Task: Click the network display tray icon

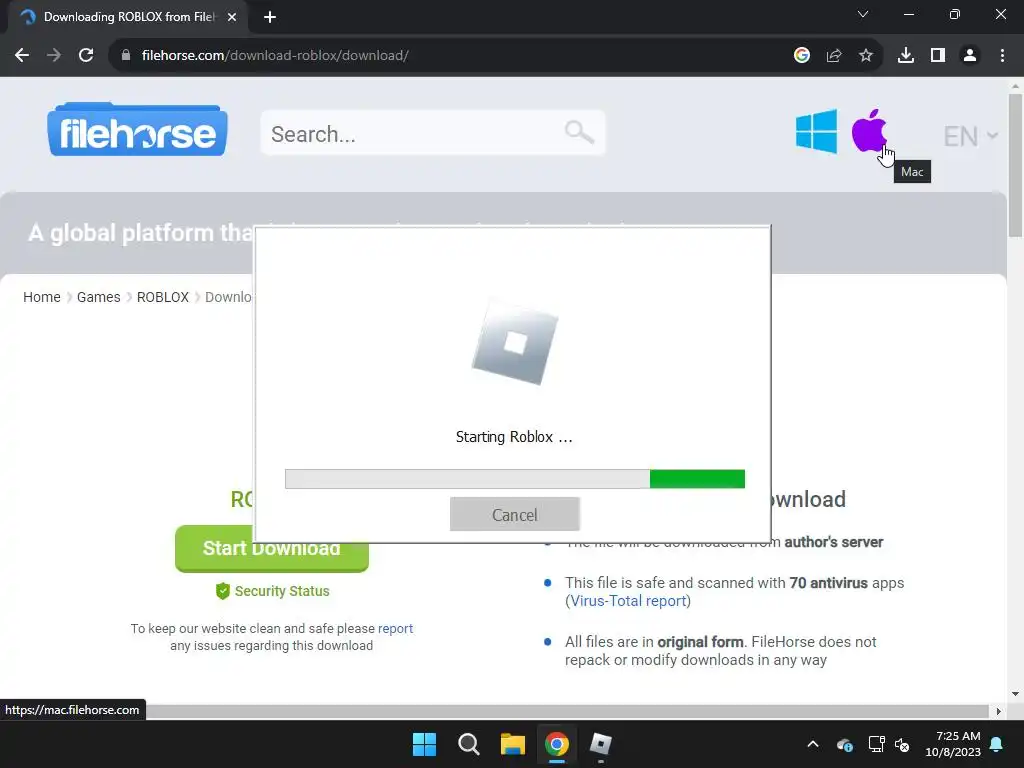Action: point(876,744)
